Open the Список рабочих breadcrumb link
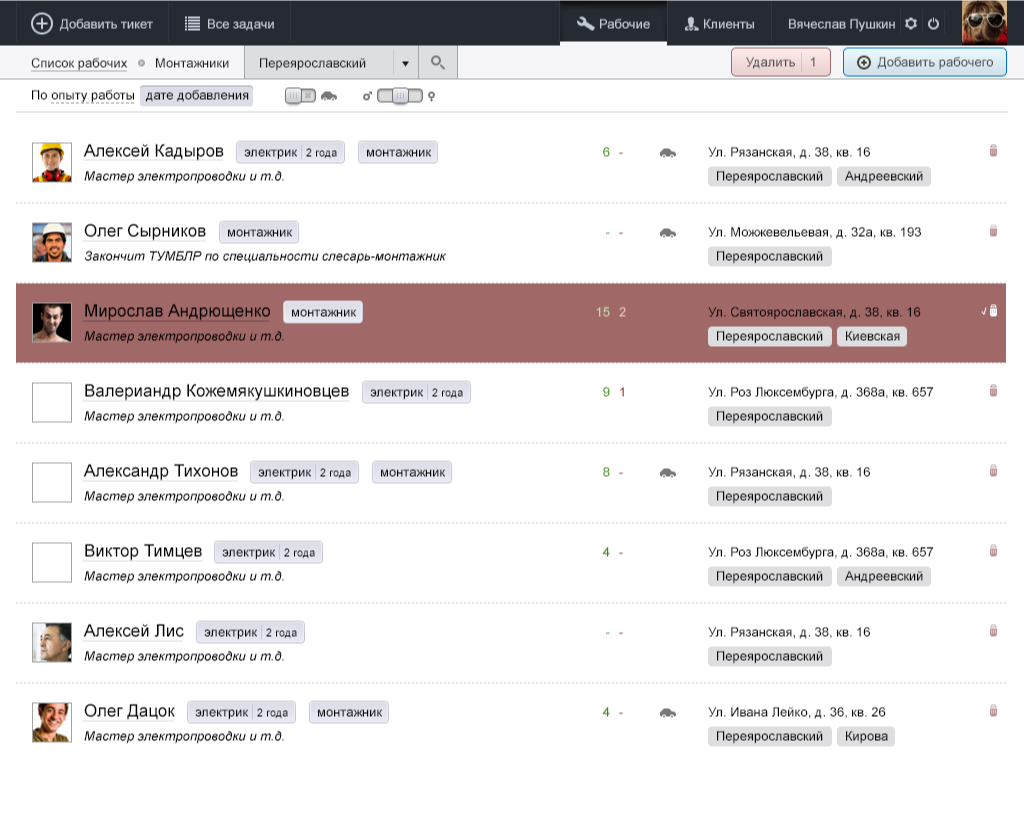1024x813 pixels. click(x=79, y=63)
